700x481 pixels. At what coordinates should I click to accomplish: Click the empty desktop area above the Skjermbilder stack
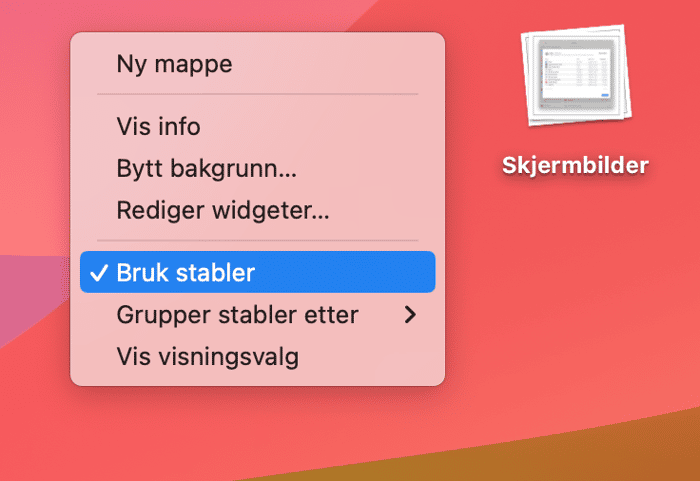click(576, 11)
